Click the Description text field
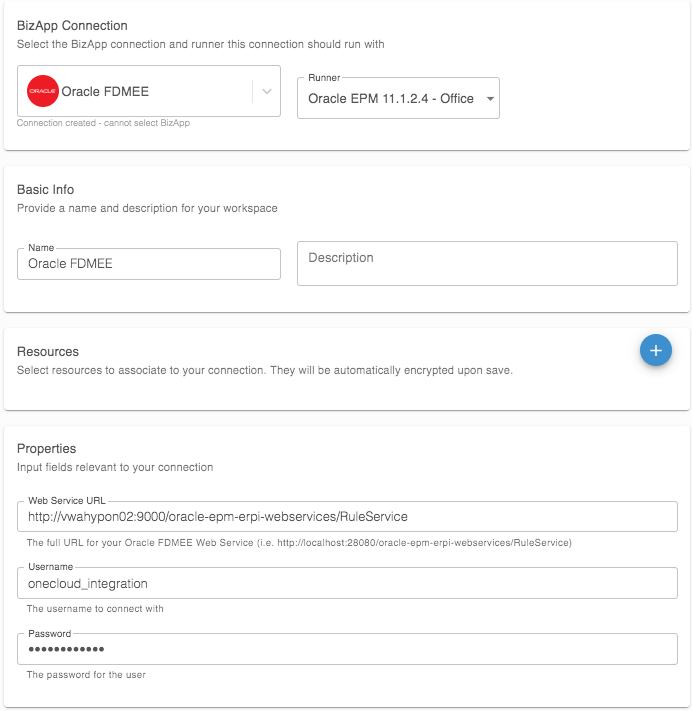692x711 pixels. pos(487,263)
